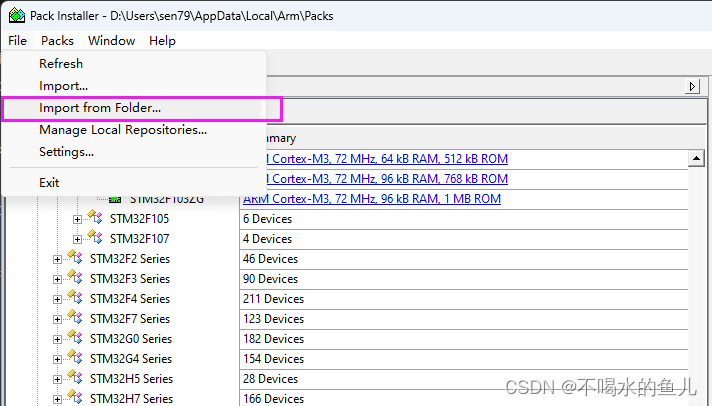
Task: Click the STM32H5 Series icon
Action: point(75,377)
